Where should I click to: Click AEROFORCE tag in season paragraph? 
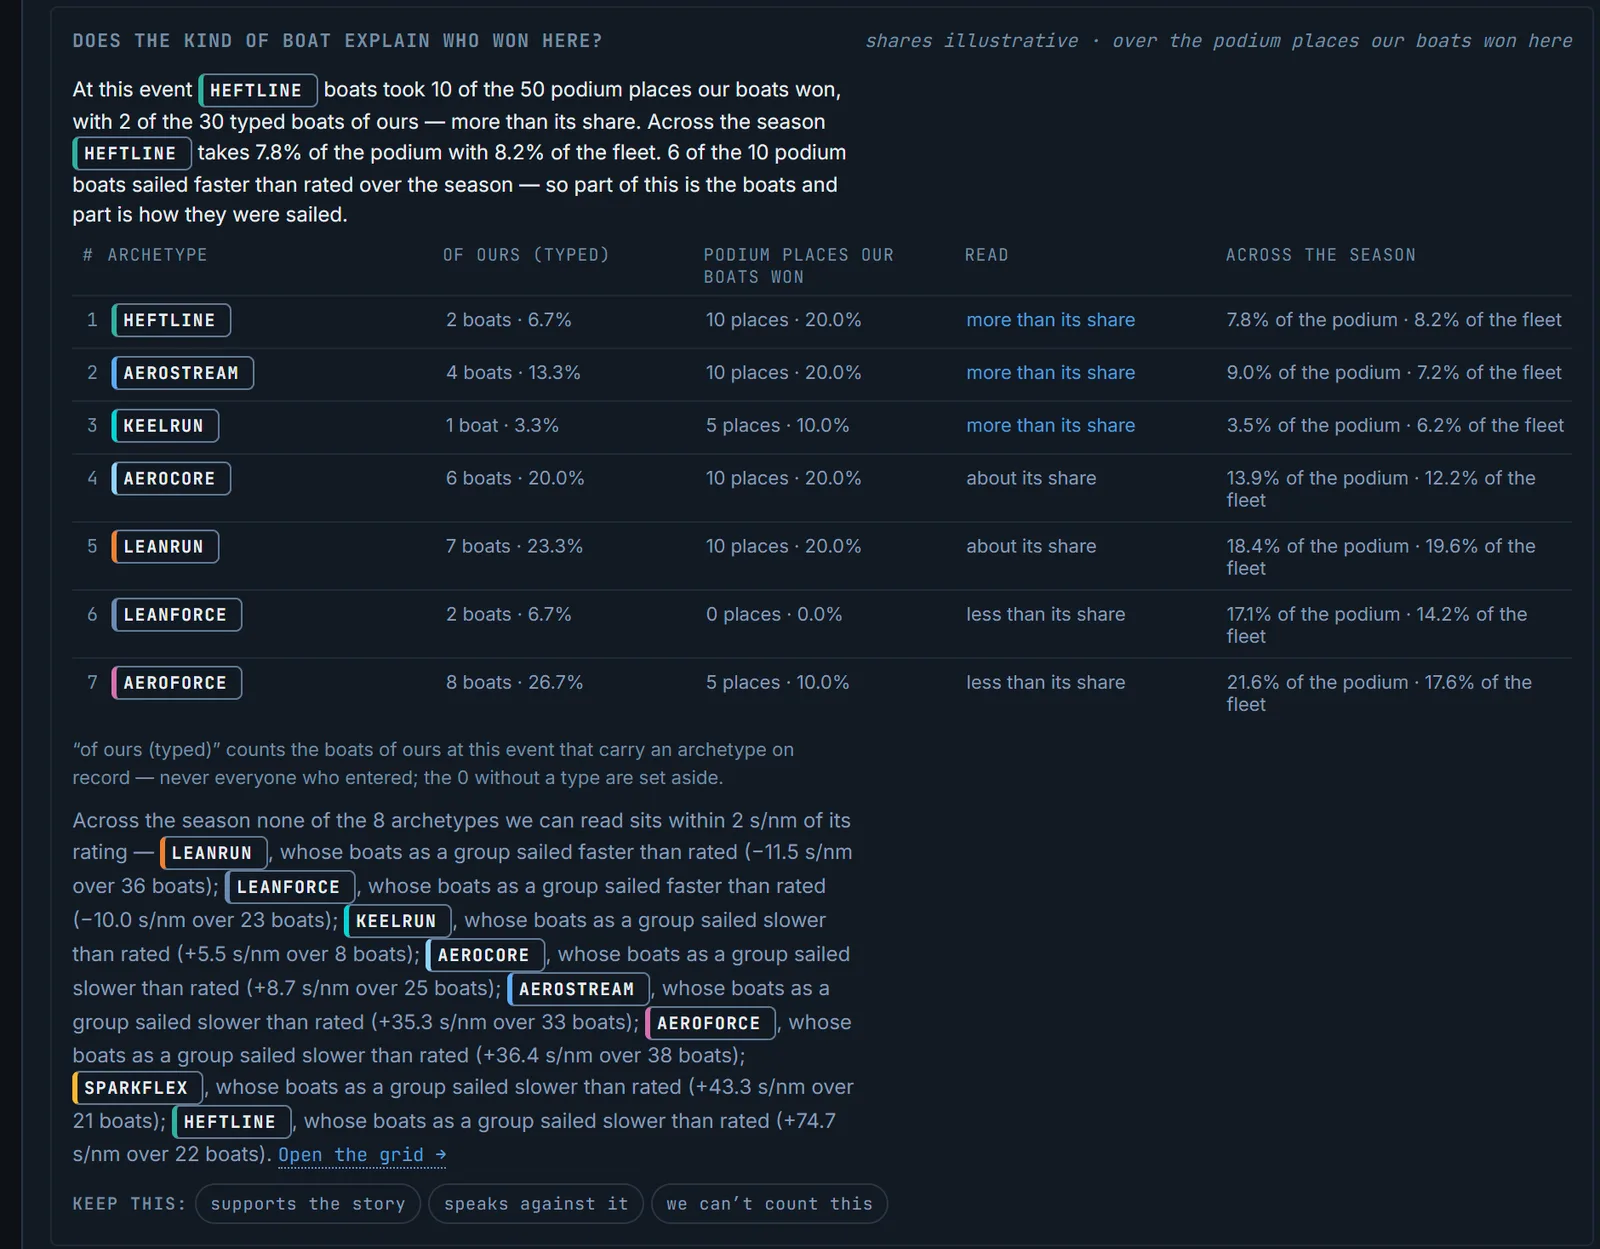pyautogui.click(x=710, y=1023)
